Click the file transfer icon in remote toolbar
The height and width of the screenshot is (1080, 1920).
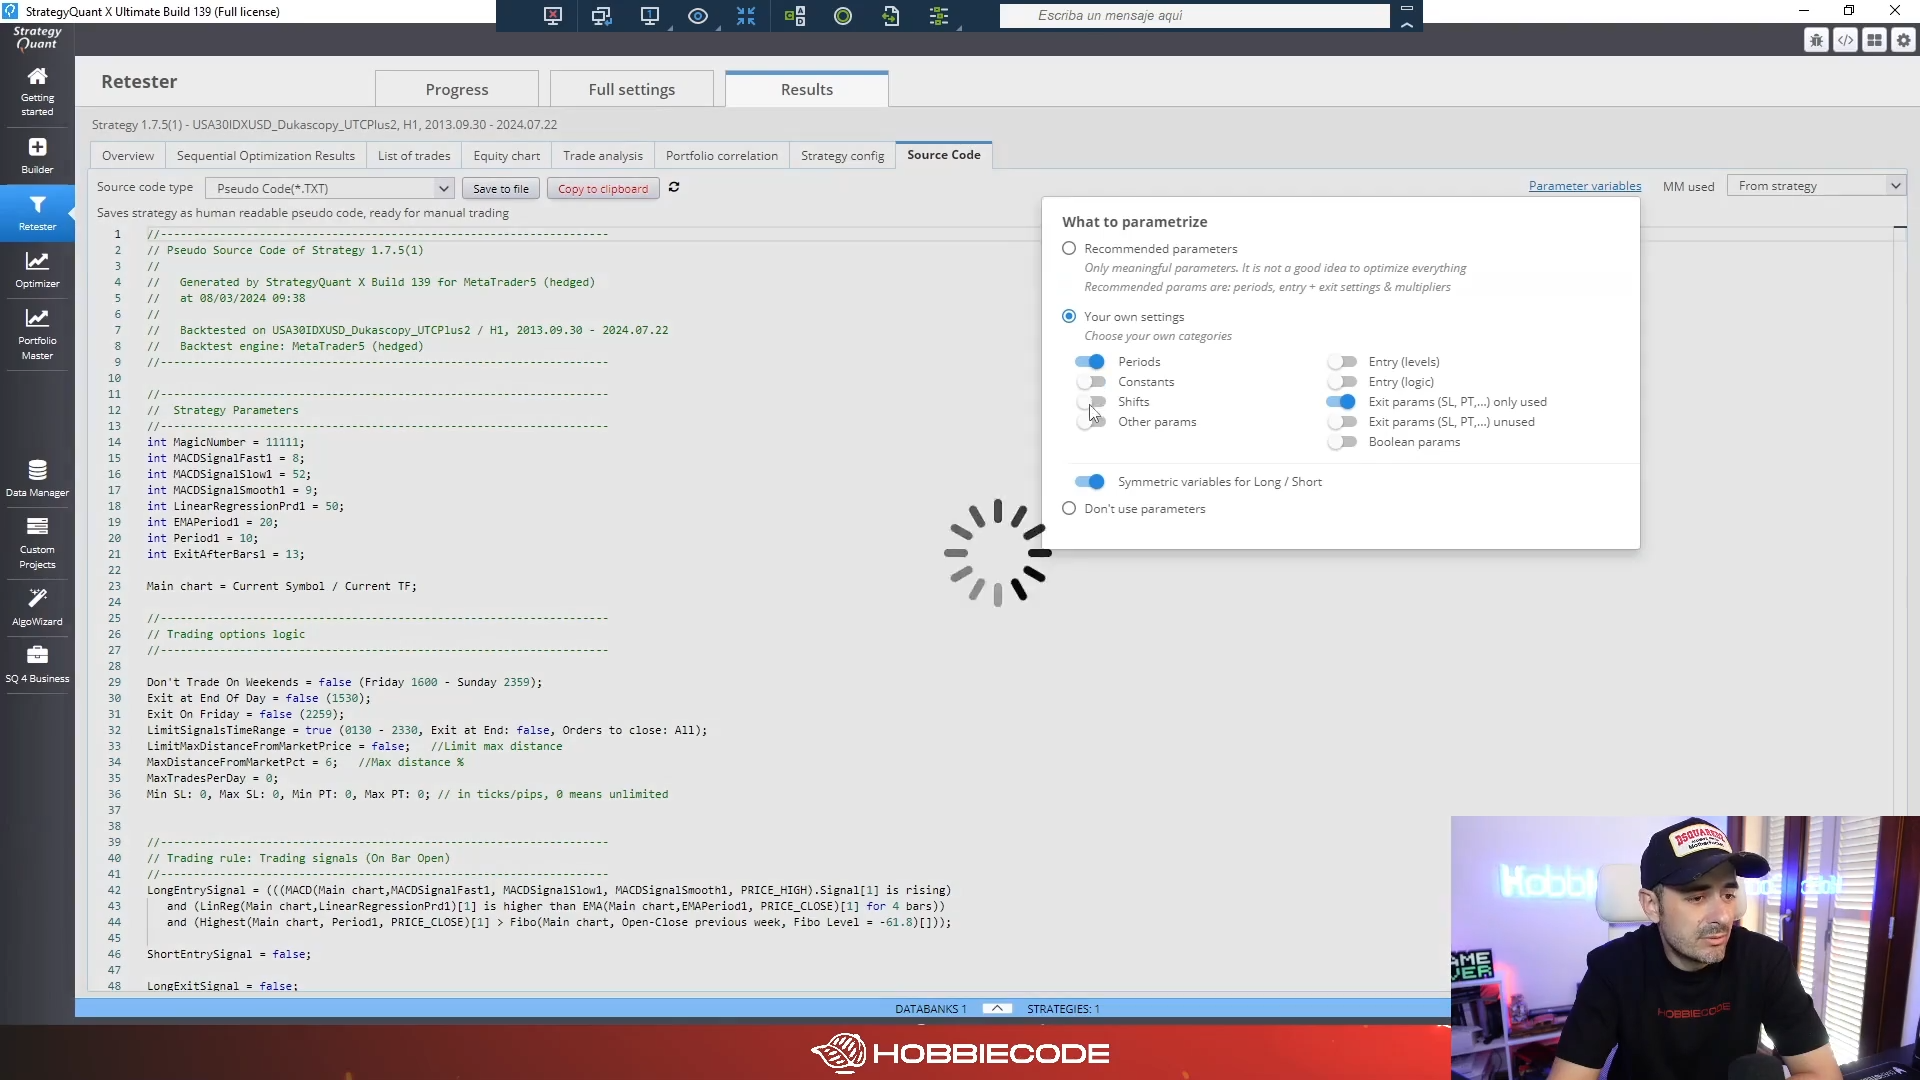891,16
